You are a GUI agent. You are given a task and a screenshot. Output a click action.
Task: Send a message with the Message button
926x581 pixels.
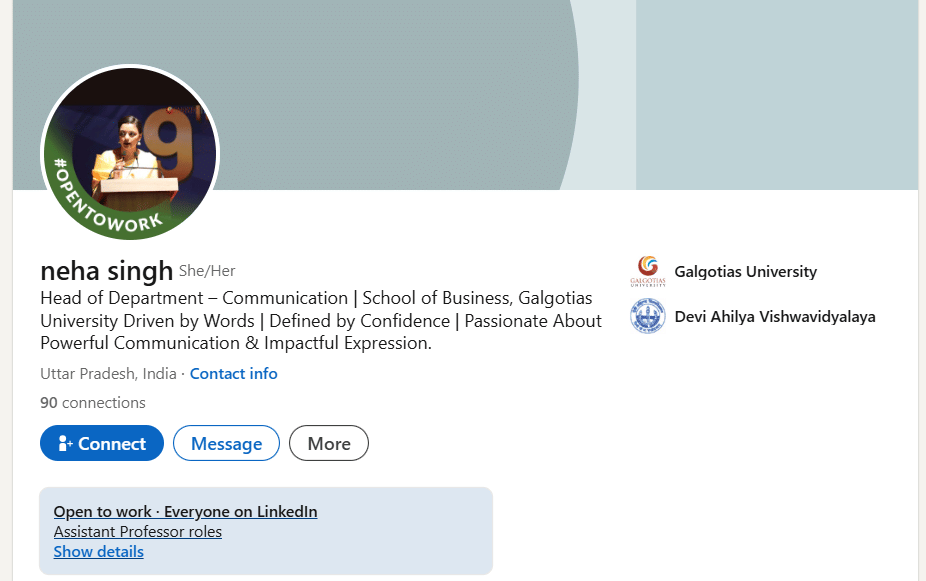pyautogui.click(x=226, y=444)
